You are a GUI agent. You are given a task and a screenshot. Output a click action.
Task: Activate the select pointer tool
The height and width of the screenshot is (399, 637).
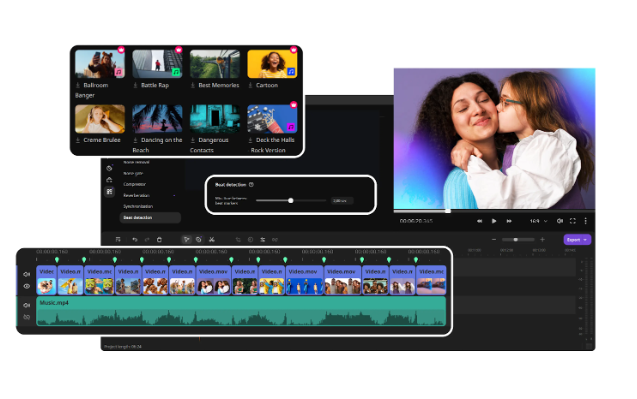(x=186, y=240)
